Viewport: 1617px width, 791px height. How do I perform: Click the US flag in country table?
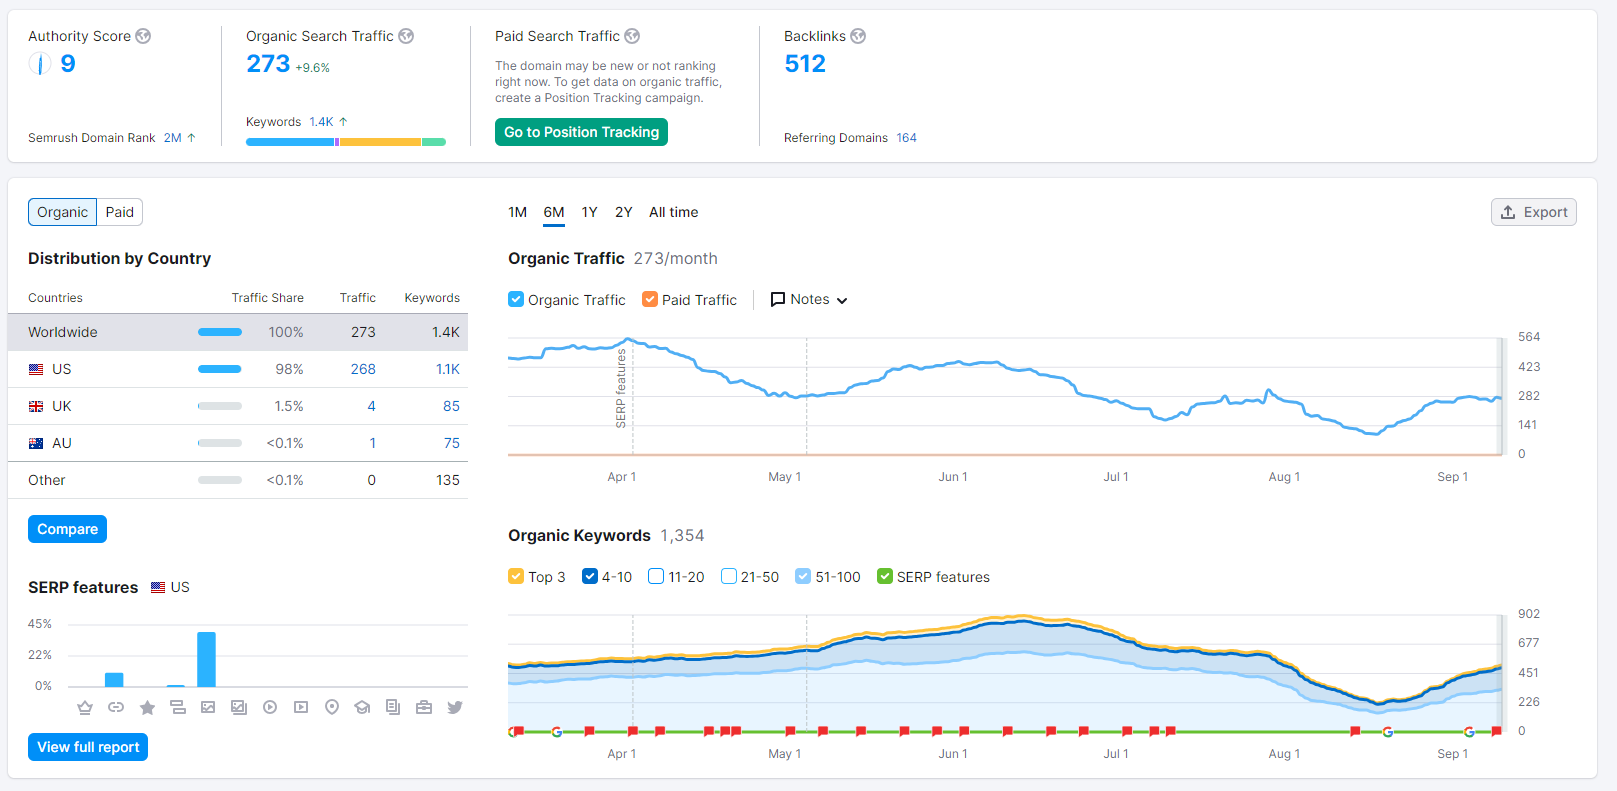point(36,369)
